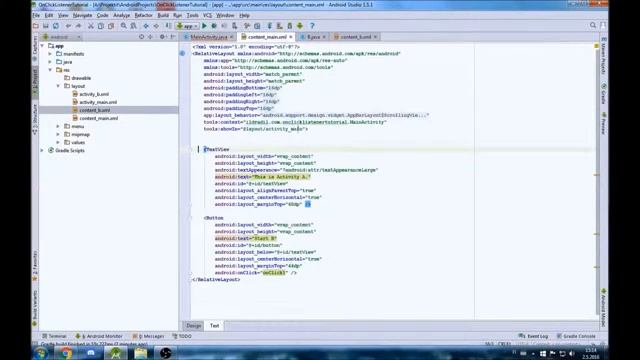
Task: Click the Scroll from Source target icon
Action: coord(142,37)
